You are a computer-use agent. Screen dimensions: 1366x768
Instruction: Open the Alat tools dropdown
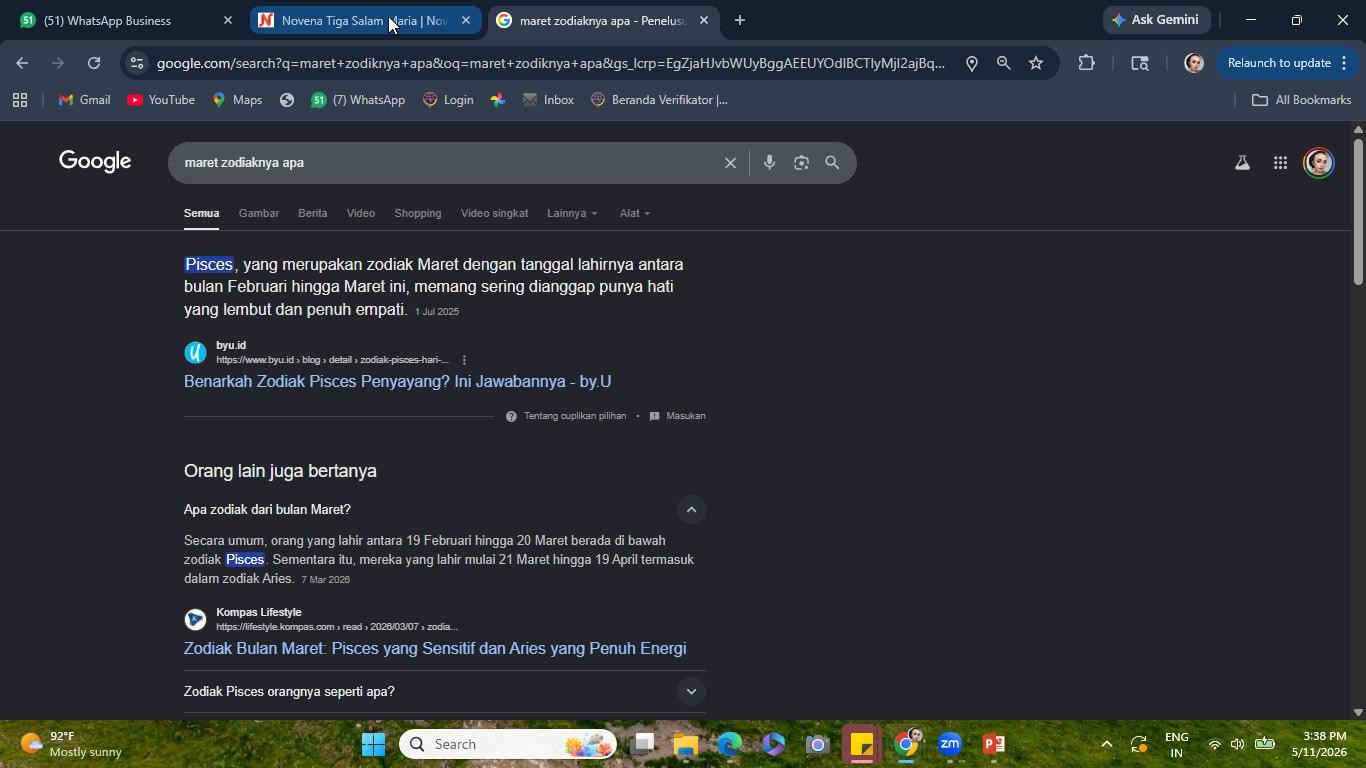(635, 213)
